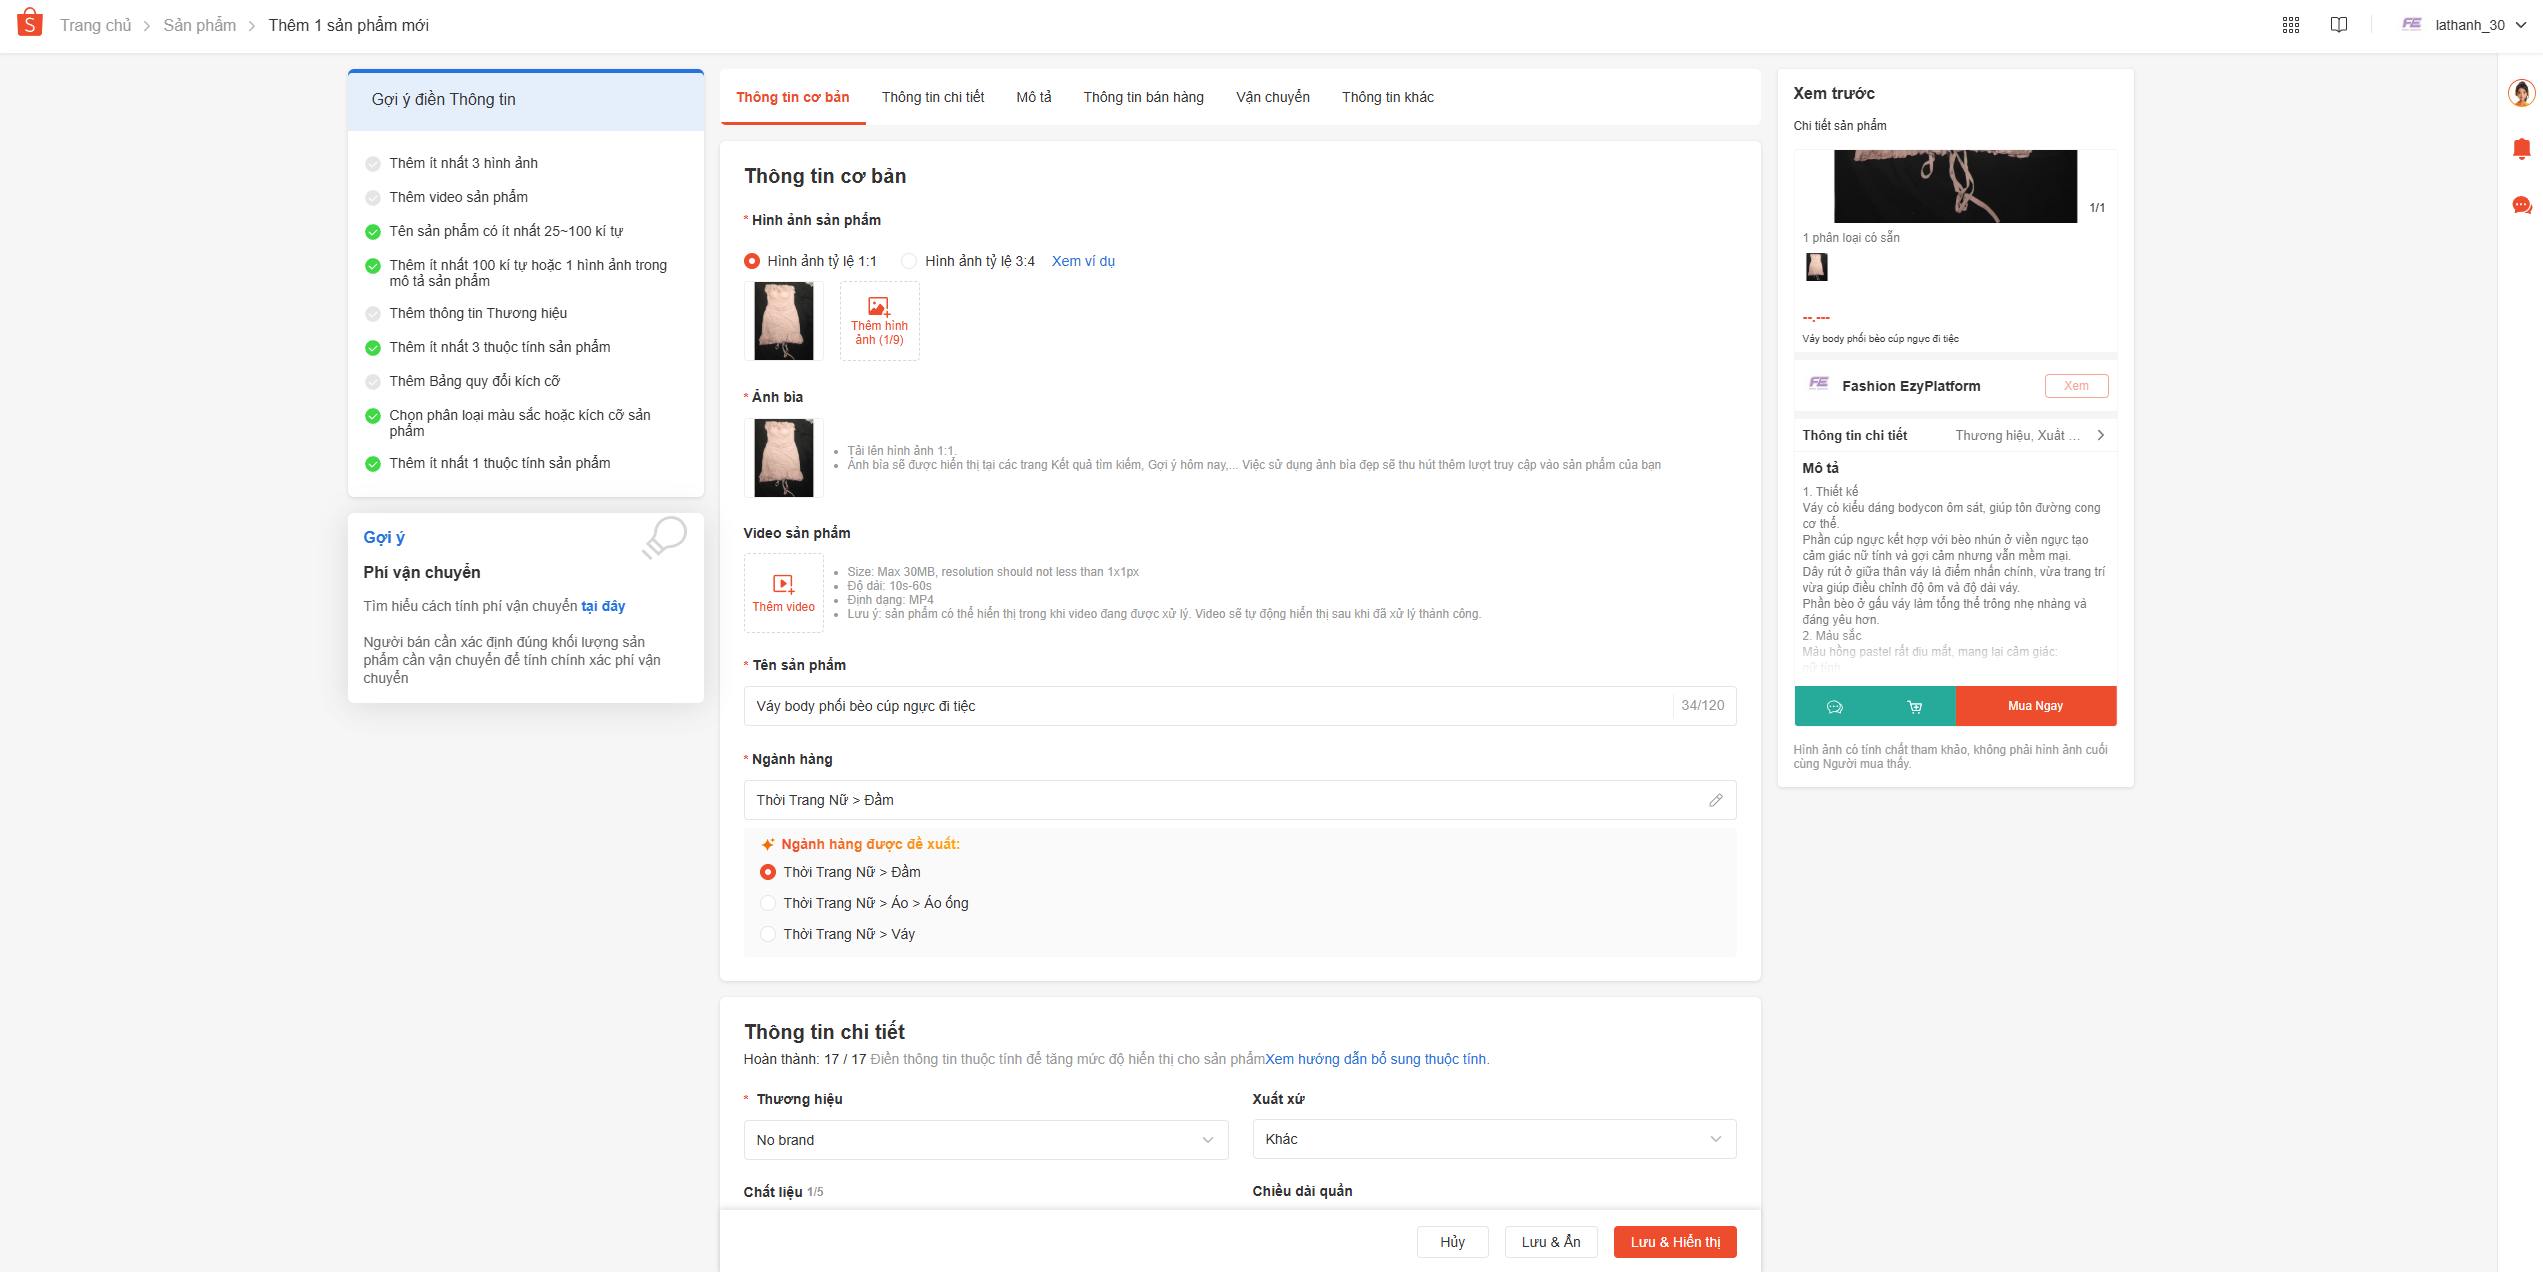Expand the Xuất xứ dropdown
Screen dimensions: 2543x1272
1493,1139
